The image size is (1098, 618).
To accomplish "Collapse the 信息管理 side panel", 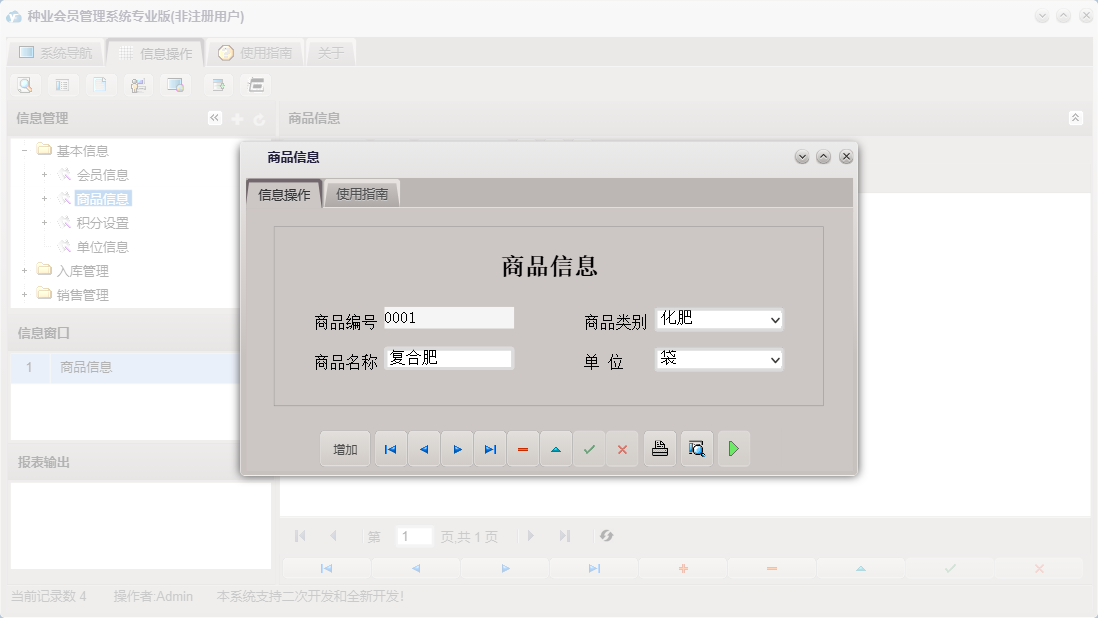I will 214,117.
